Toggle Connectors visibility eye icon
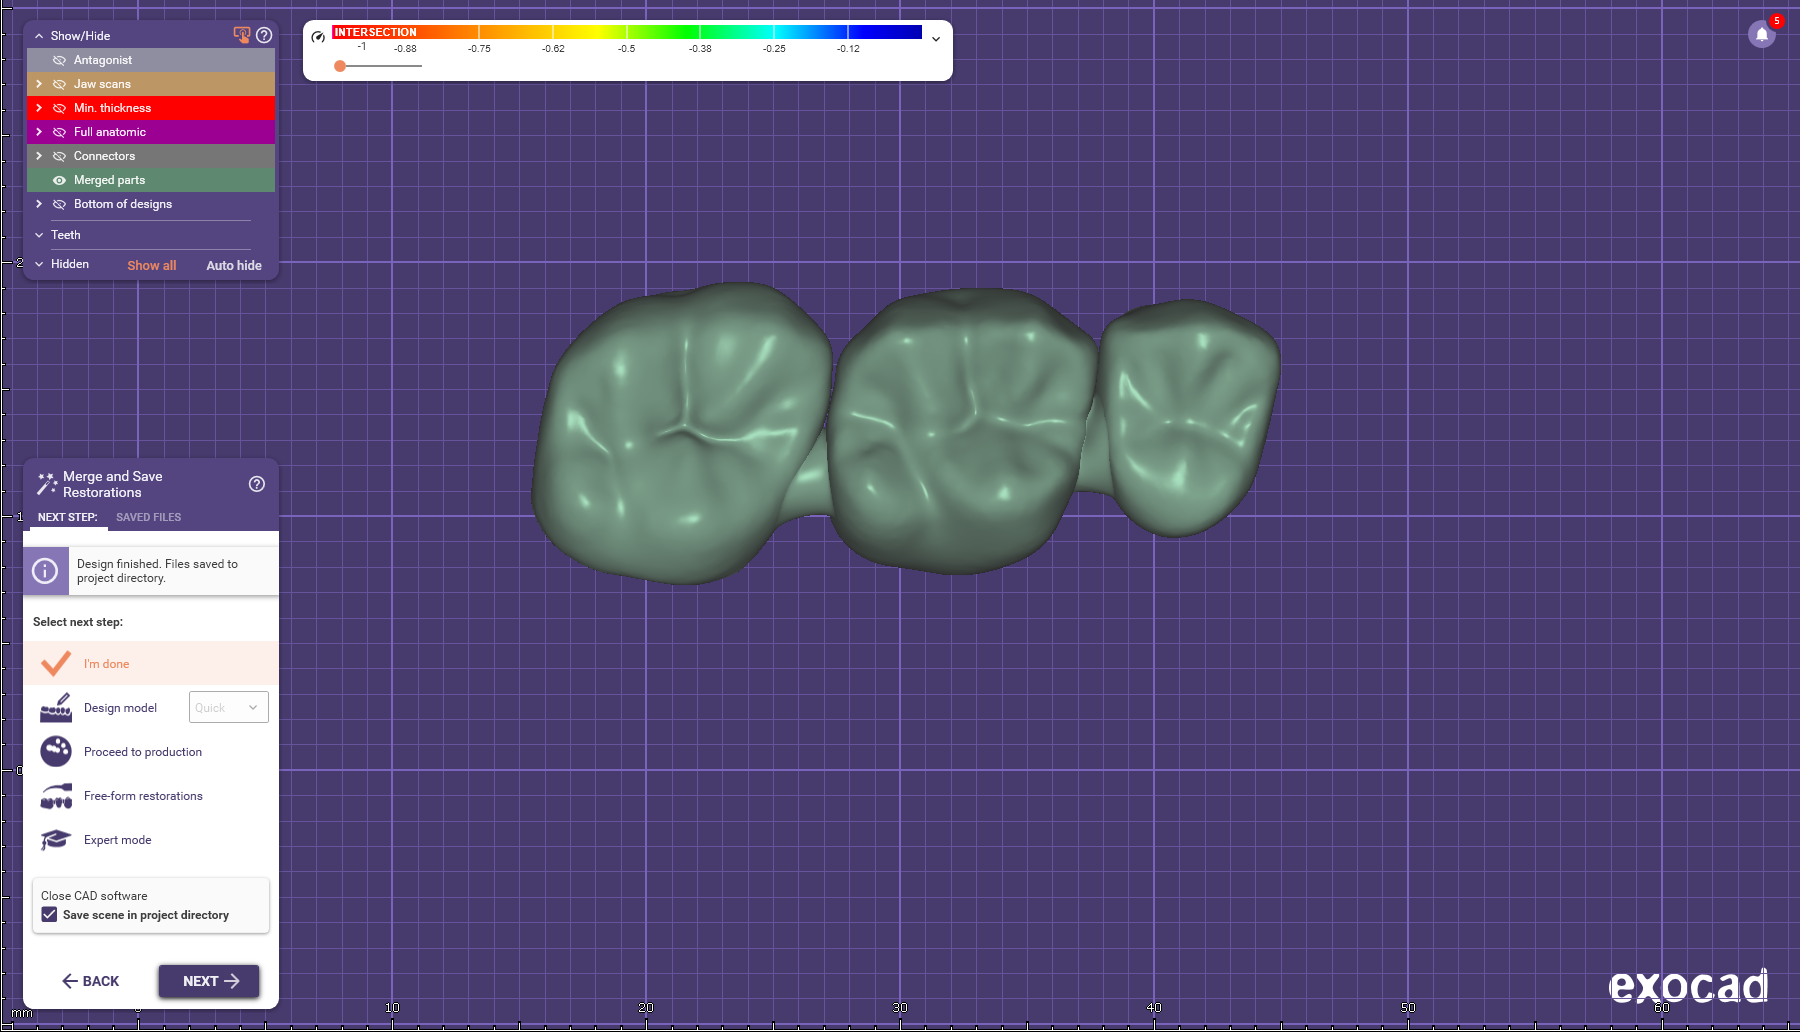This screenshot has height=1032, width=1800. point(59,156)
